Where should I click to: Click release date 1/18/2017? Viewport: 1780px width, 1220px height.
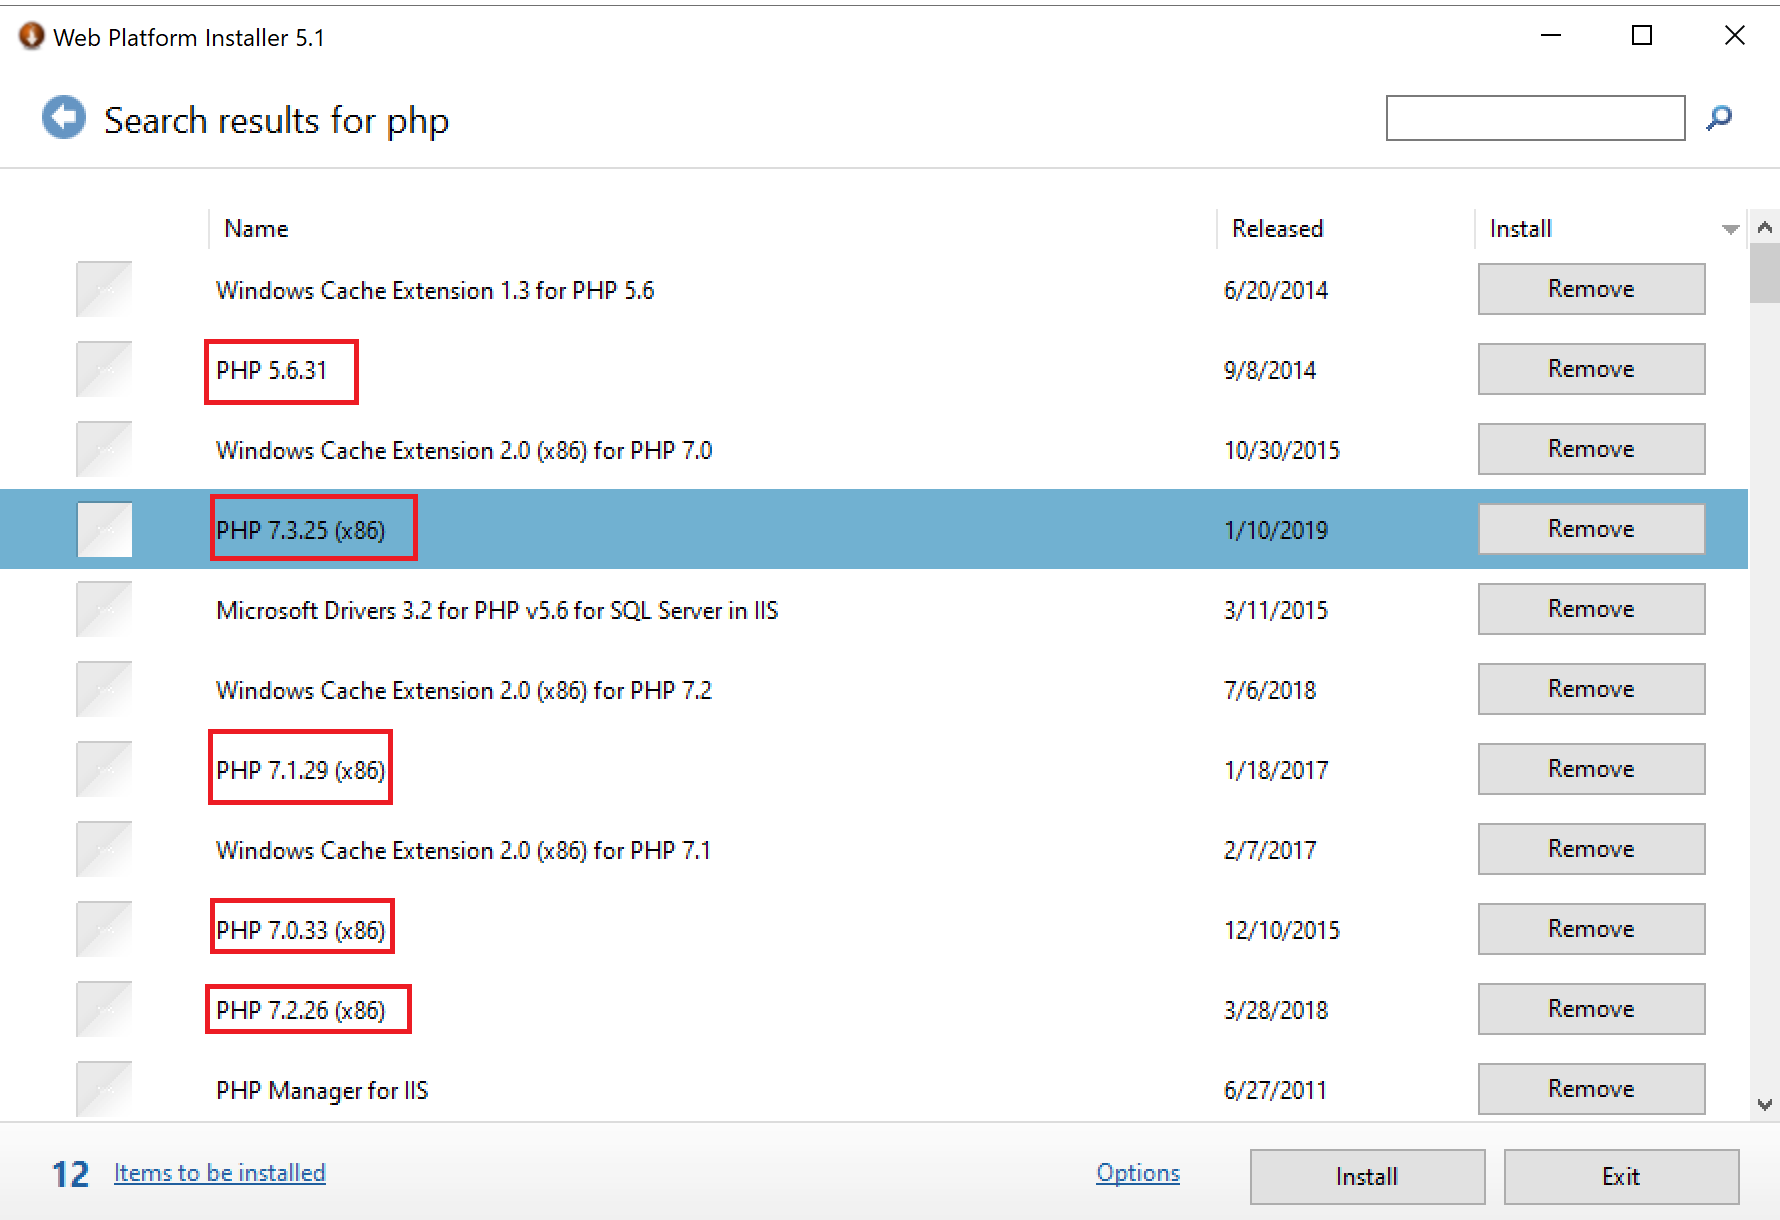(x=1276, y=770)
